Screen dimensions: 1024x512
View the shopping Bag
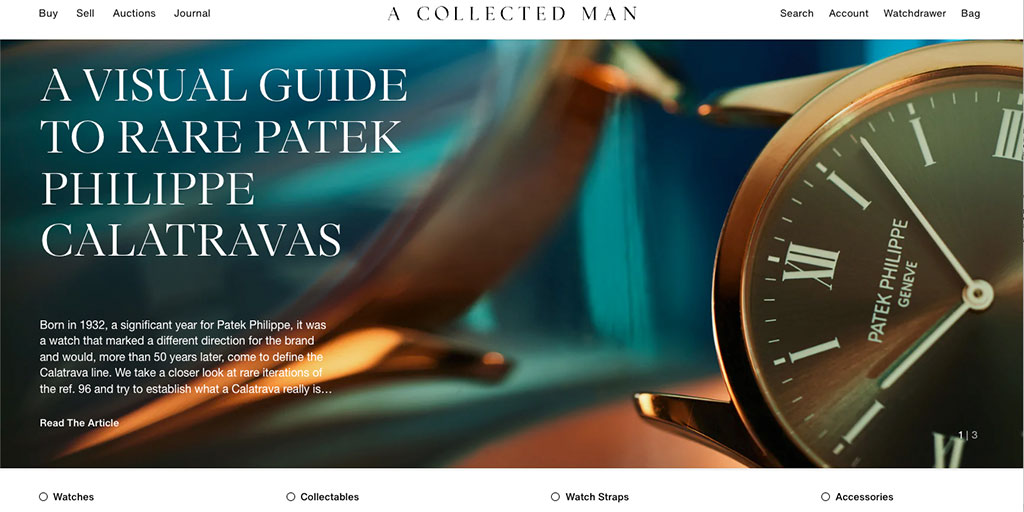[970, 13]
